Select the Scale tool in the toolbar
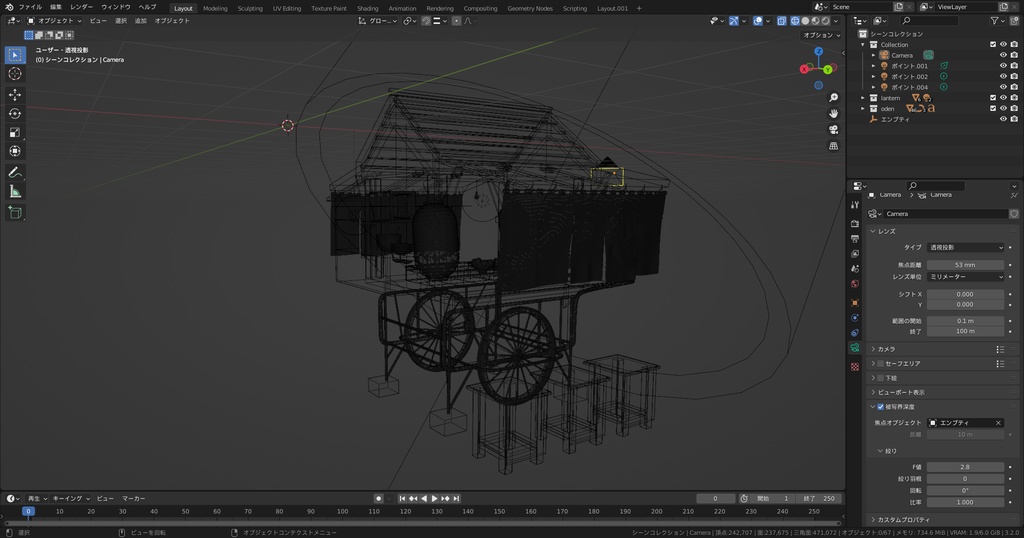This screenshot has height=538, width=1024. (x=15, y=132)
